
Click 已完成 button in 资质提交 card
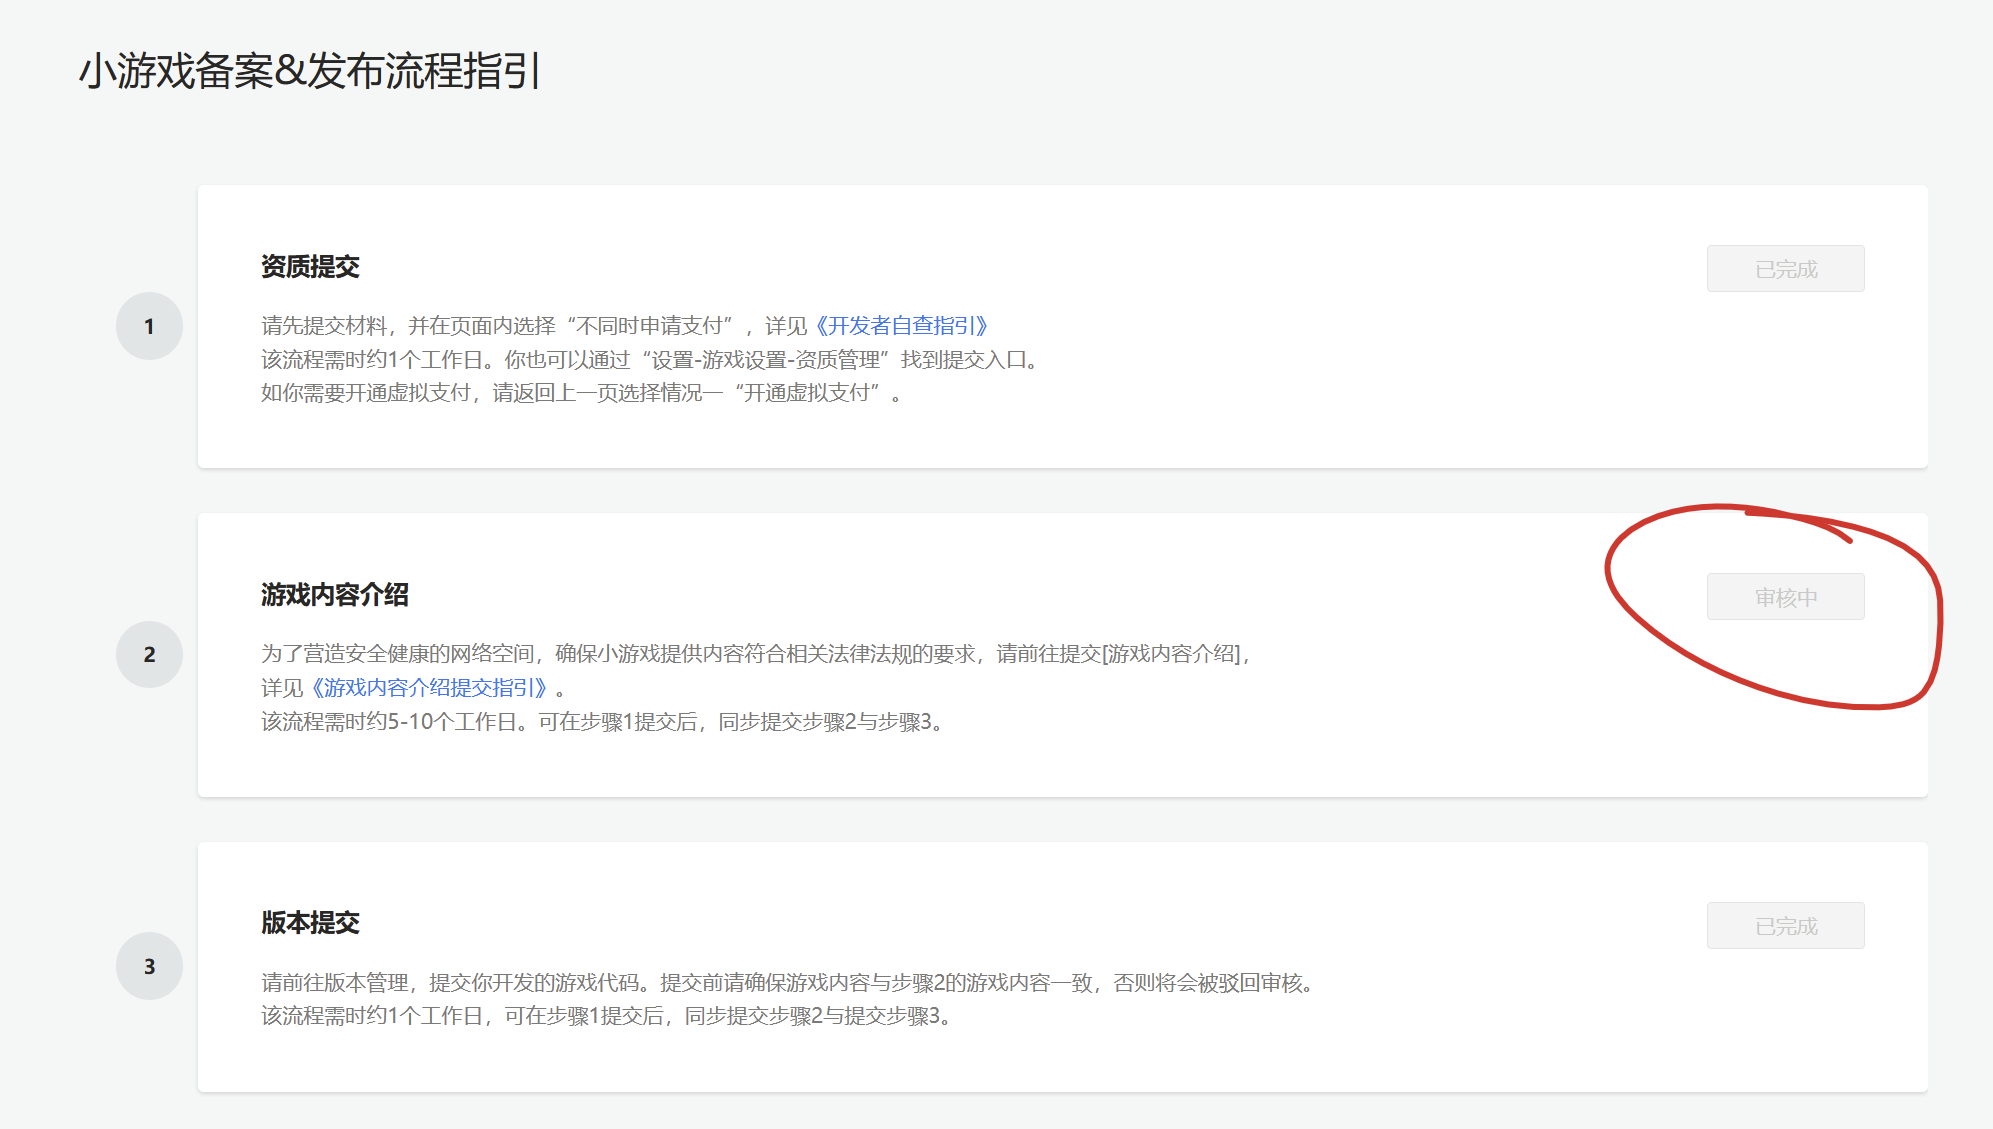(1785, 269)
